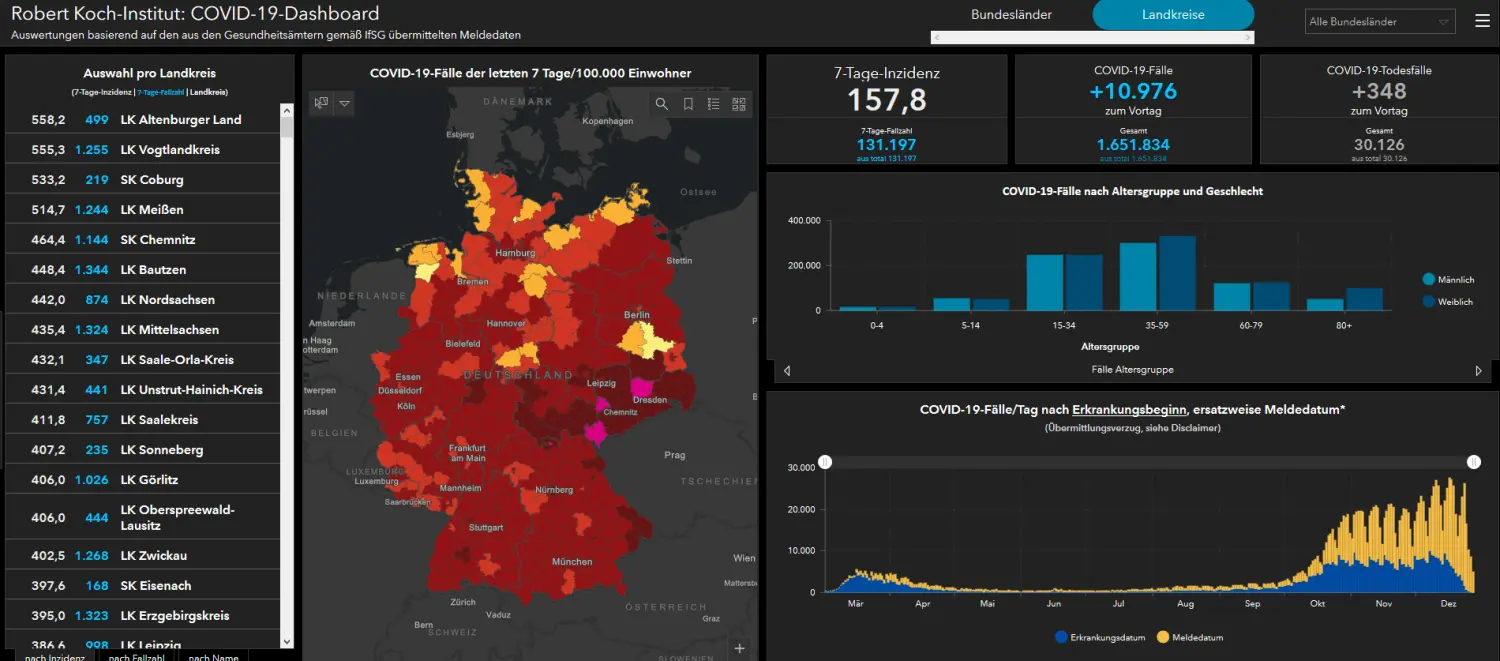This screenshot has width=1500, height=661.
Task: Select LK Altenburger Land in list
Action: [143, 120]
